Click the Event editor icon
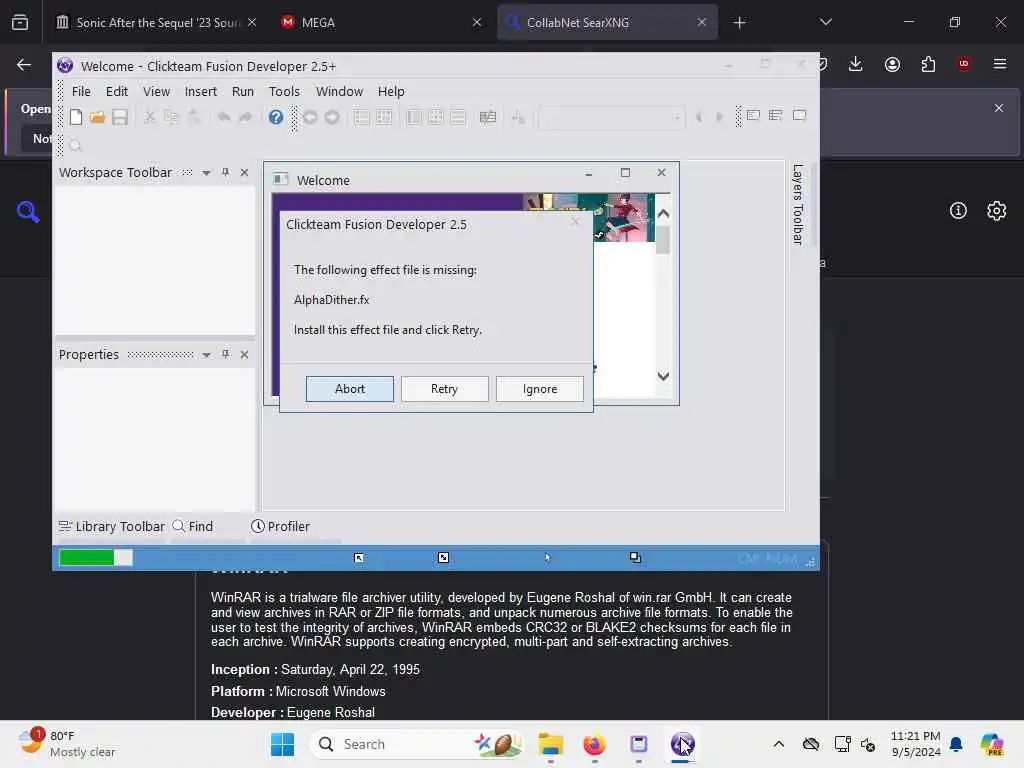Screen dimensions: 1024x768 pyautogui.click(x=436, y=117)
